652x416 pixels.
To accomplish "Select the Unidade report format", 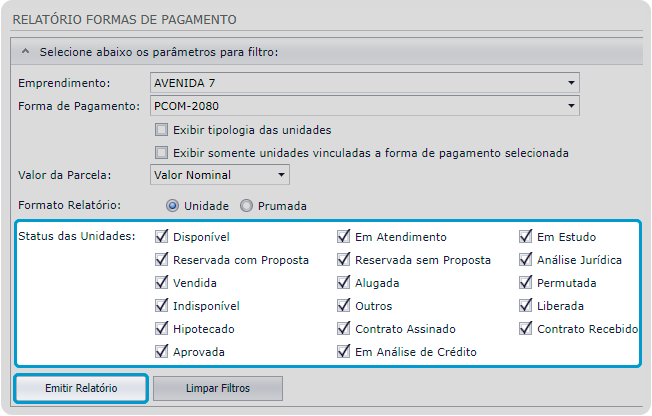I will click(x=173, y=206).
